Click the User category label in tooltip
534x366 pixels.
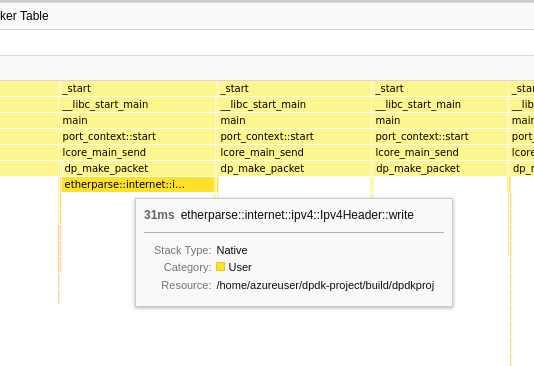click(240, 267)
